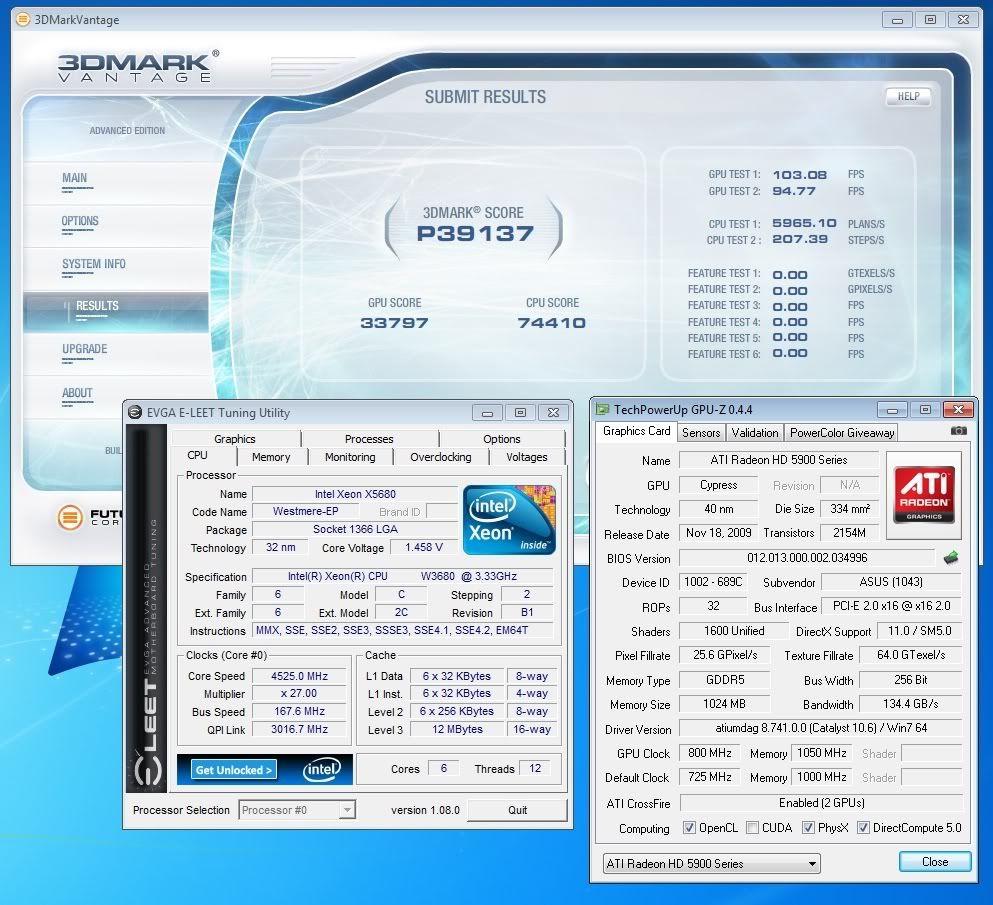This screenshot has width=993, height=905.
Task: Click the orange Futuremark logo icon
Action: point(70,517)
